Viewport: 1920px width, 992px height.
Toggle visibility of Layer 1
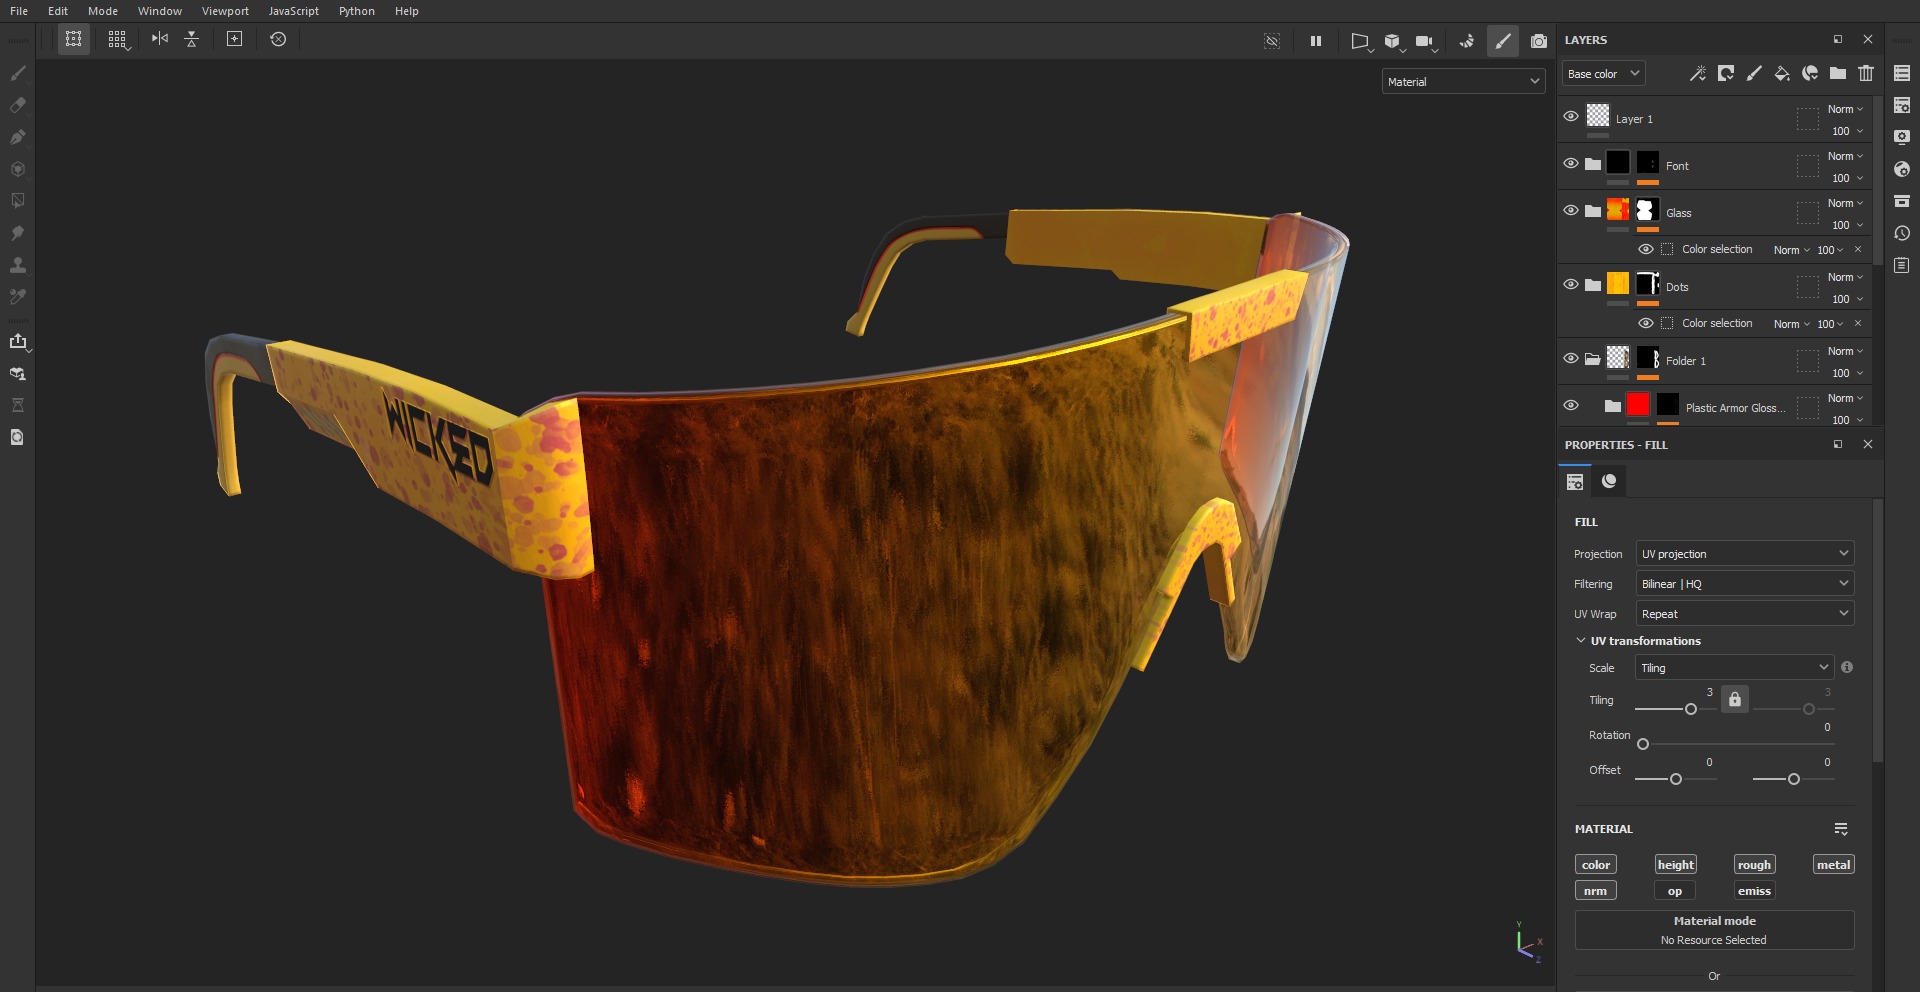pos(1571,117)
